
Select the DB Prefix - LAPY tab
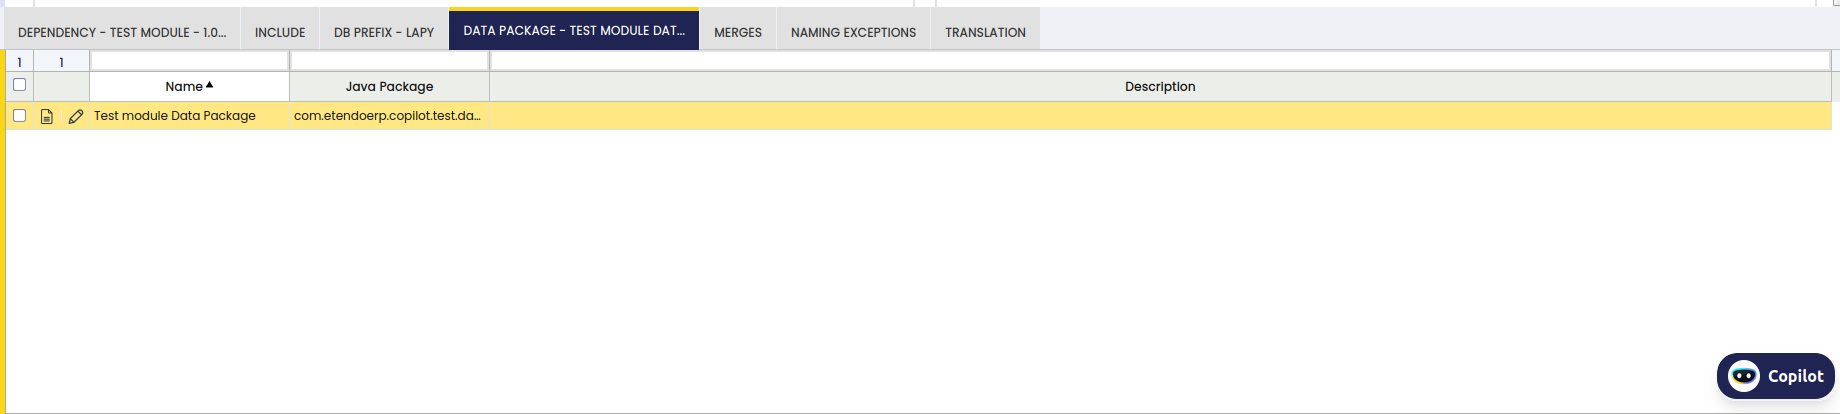[384, 32]
